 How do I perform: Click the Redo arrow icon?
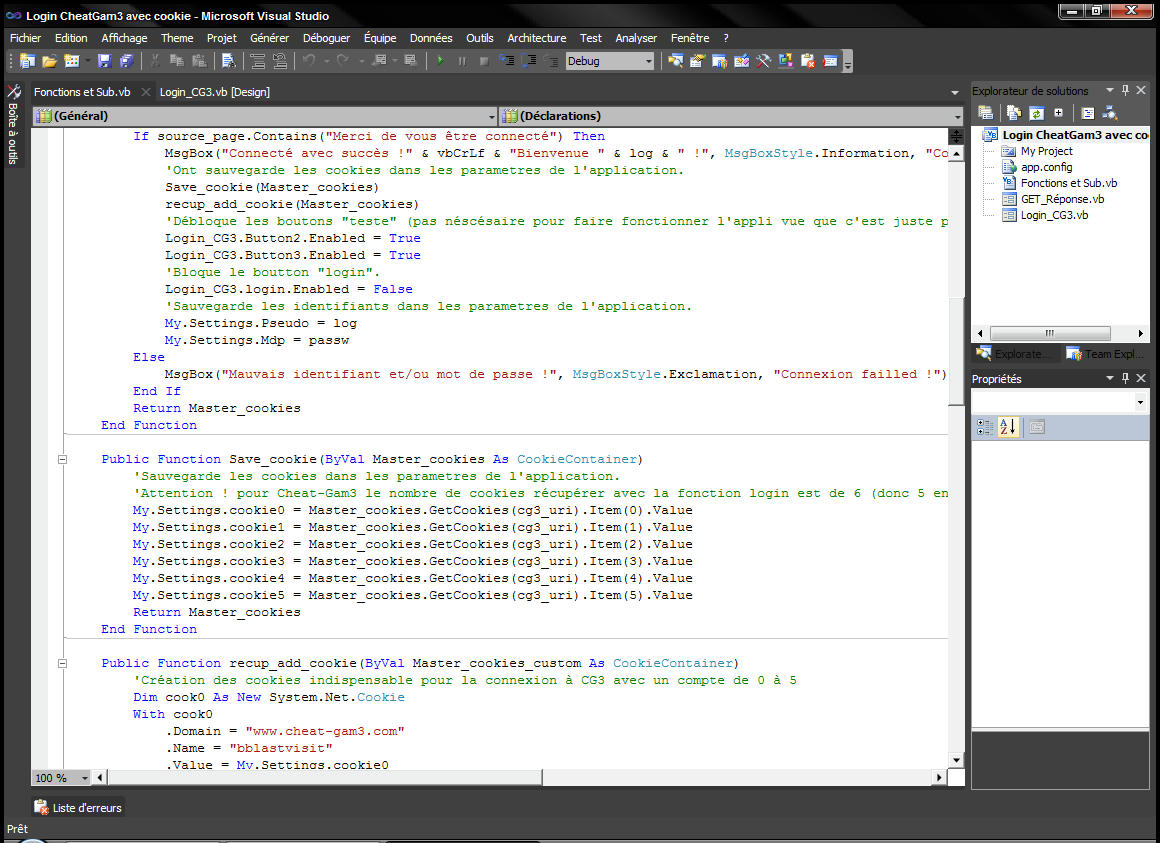click(343, 61)
